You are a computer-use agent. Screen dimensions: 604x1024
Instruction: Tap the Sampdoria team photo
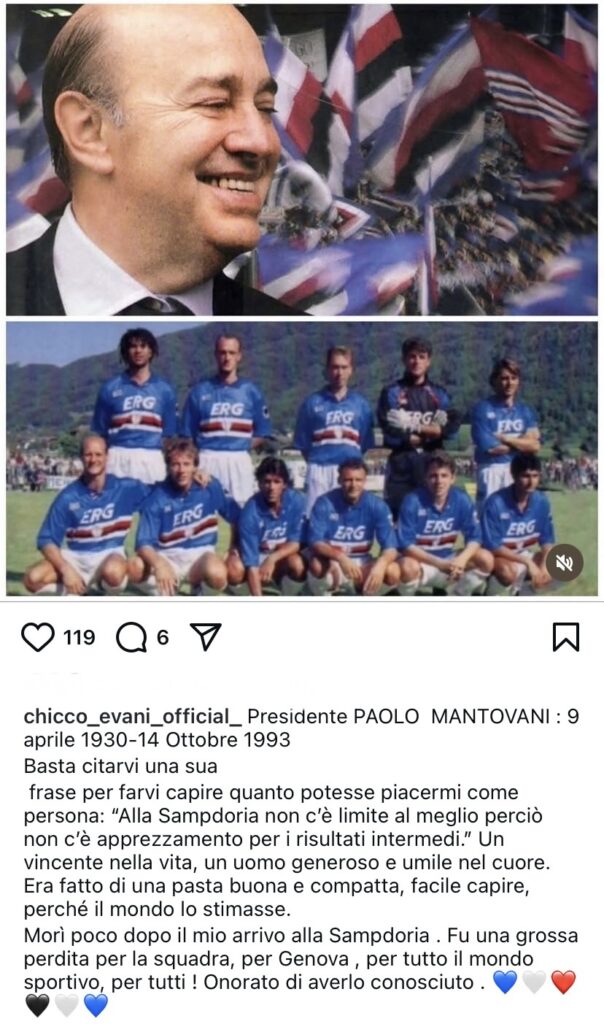[302, 458]
